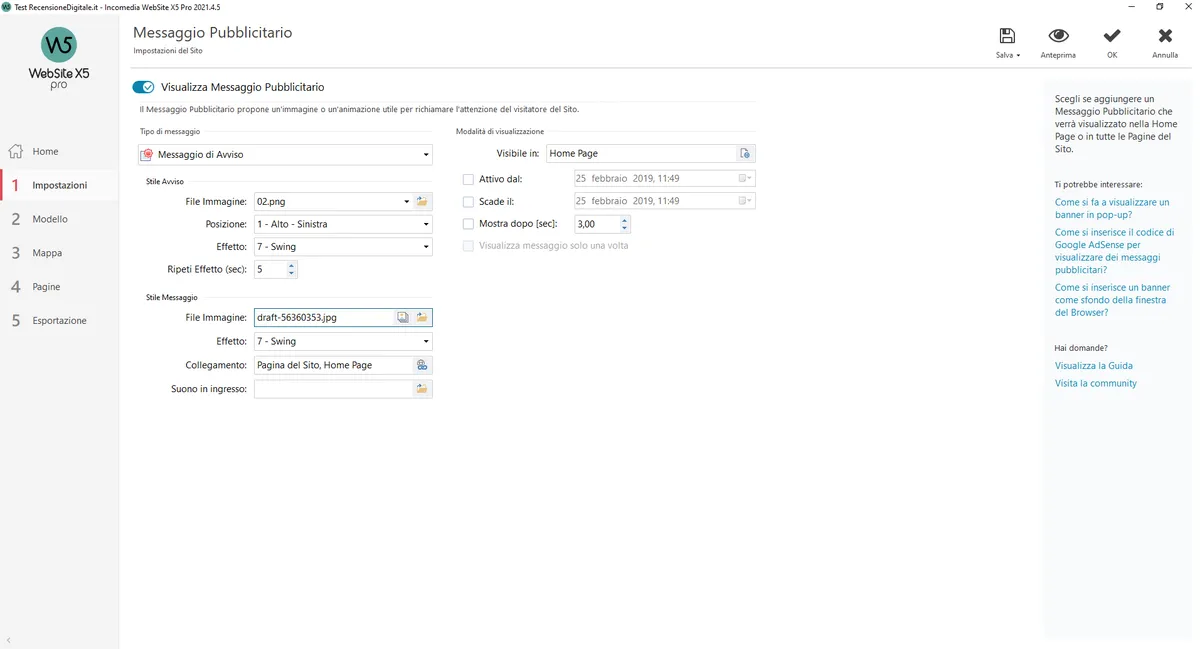
Task: Check the Scade il checkbox
Action: click(468, 202)
